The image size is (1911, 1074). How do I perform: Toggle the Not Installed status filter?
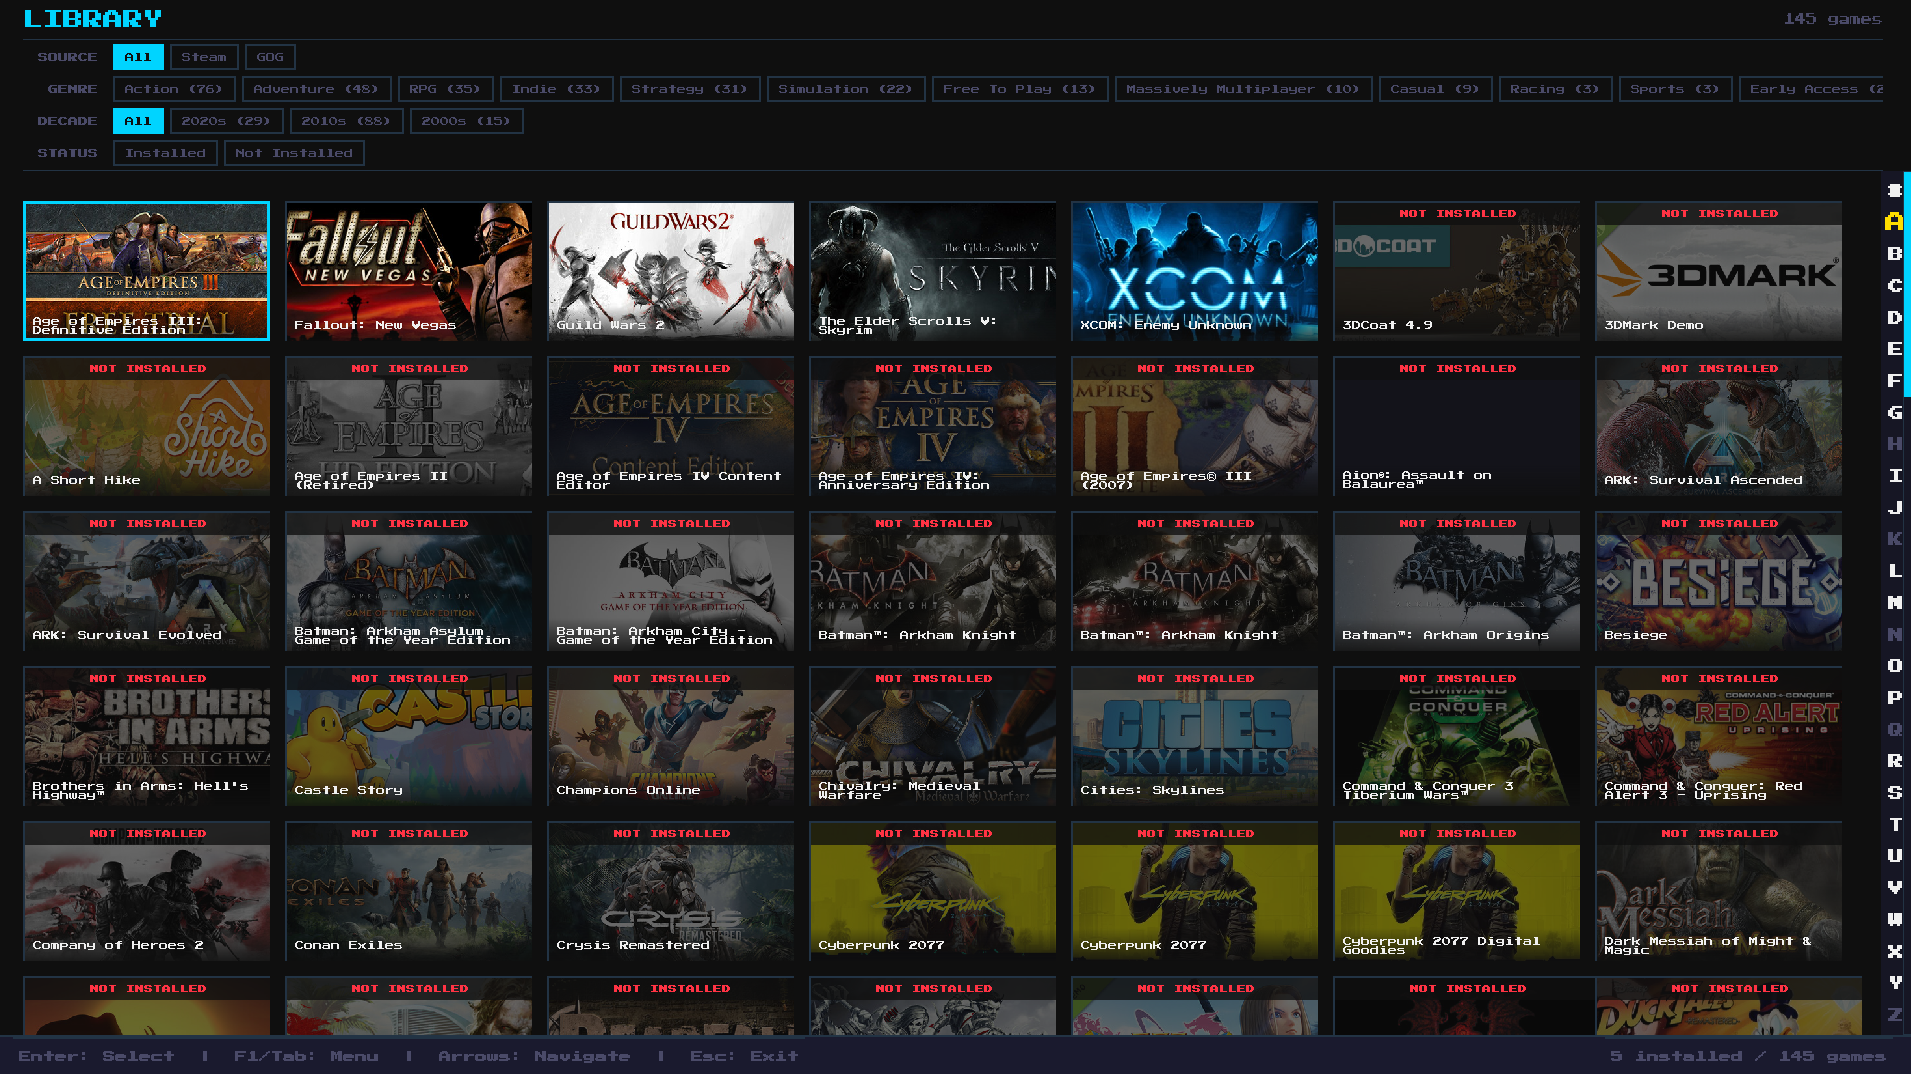(294, 153)
